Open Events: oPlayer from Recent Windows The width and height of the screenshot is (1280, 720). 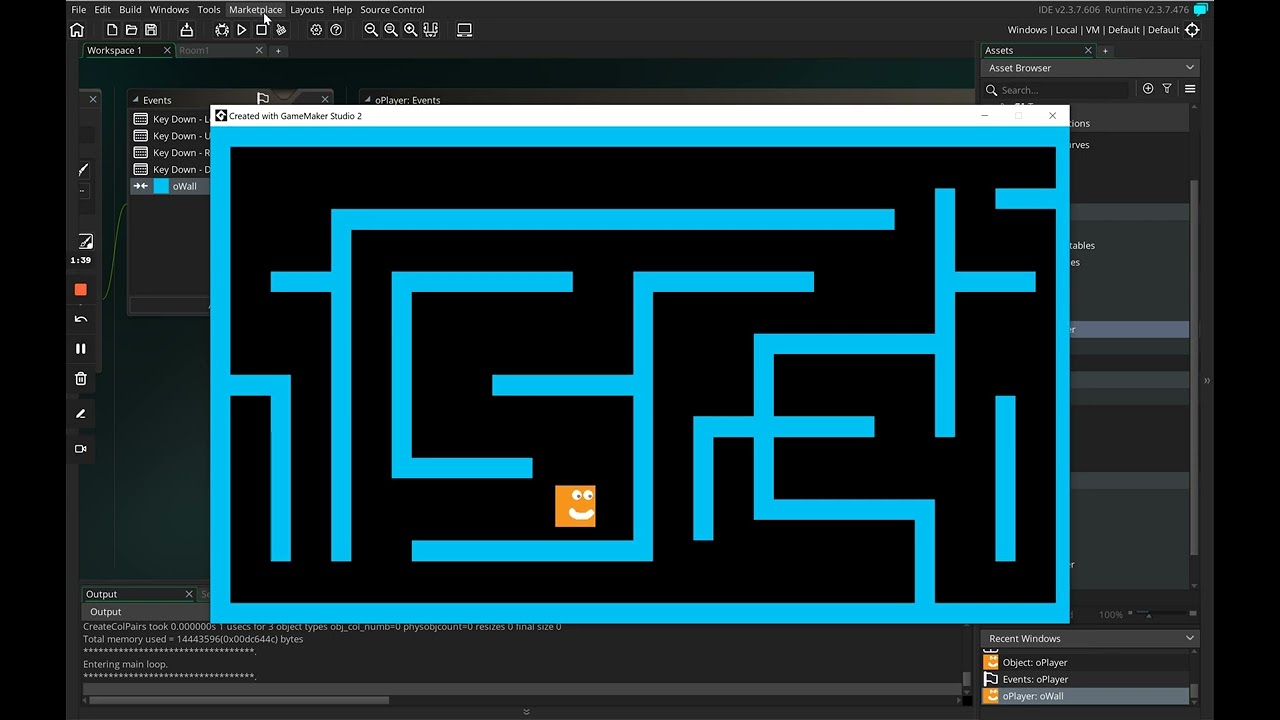click(x=1086, y=679)
